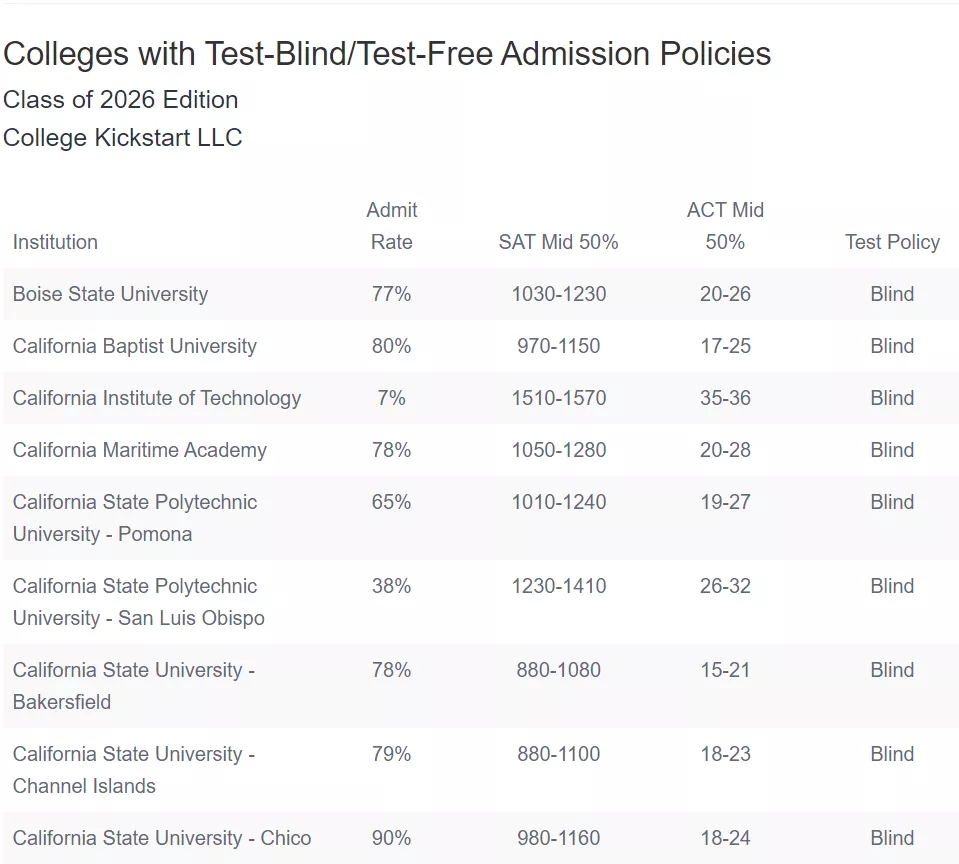
Task: Select California State University - Bakersfield cell
Action: pos(133,686)
